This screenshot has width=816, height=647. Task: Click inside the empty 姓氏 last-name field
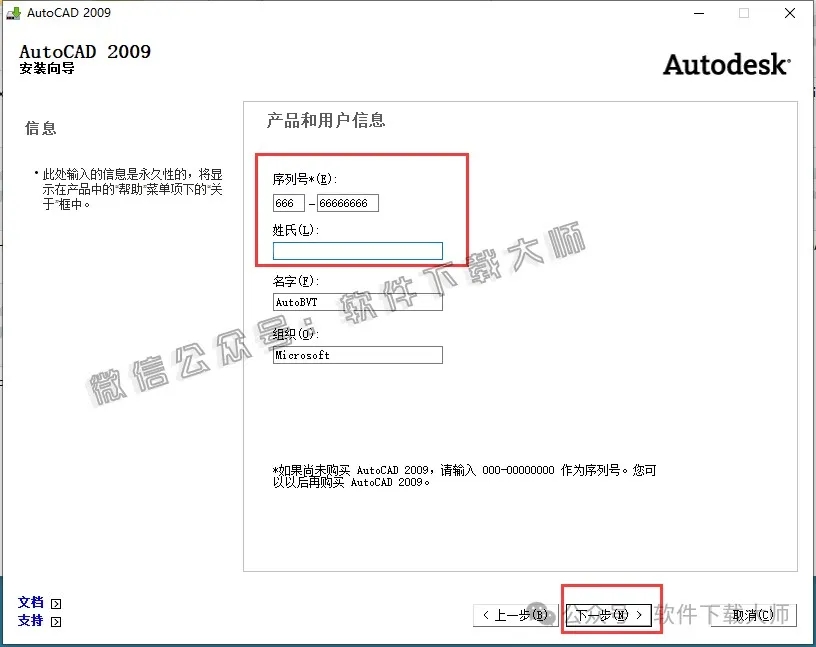pyautogui.click(x=357, y=250)
